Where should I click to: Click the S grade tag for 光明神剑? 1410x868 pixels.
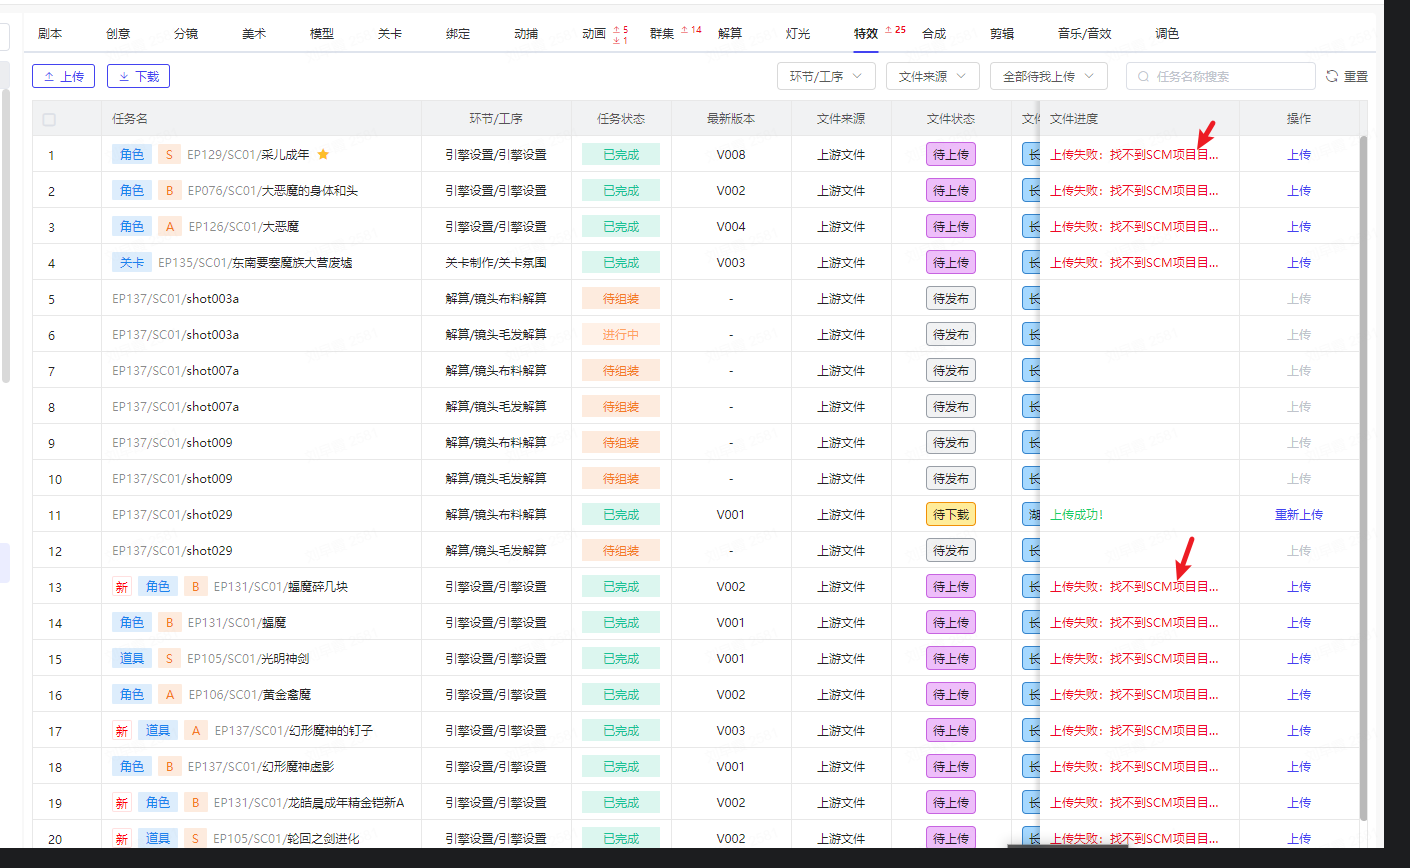[169, 659]
